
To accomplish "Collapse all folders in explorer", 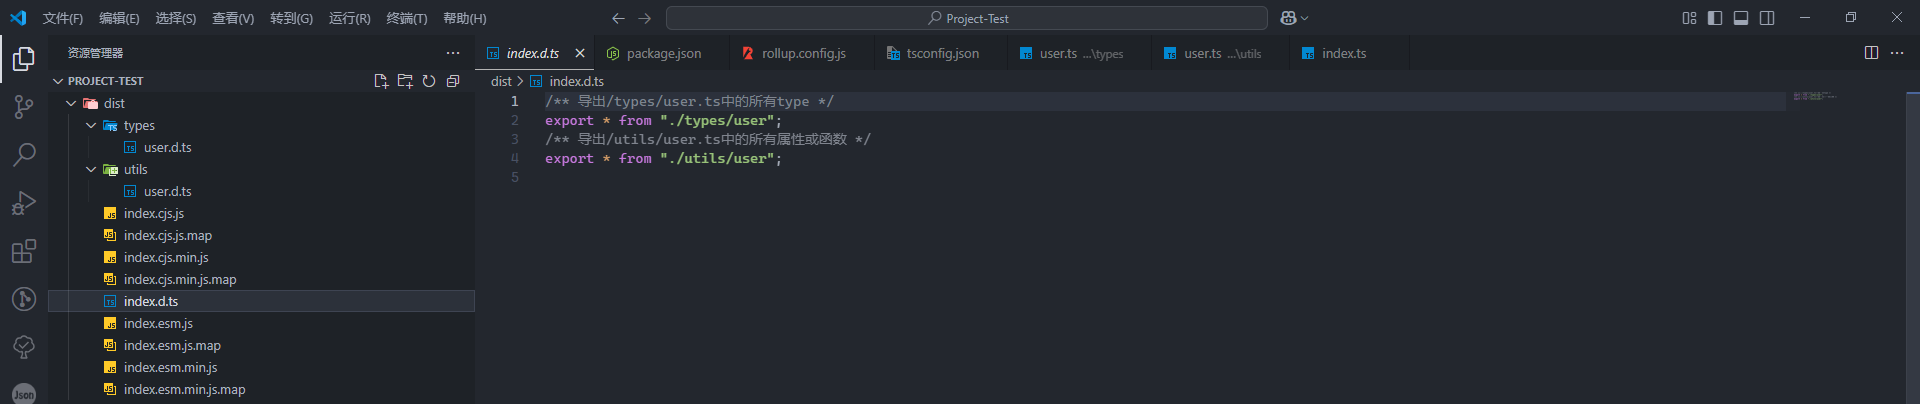I will tap(453, 81).
